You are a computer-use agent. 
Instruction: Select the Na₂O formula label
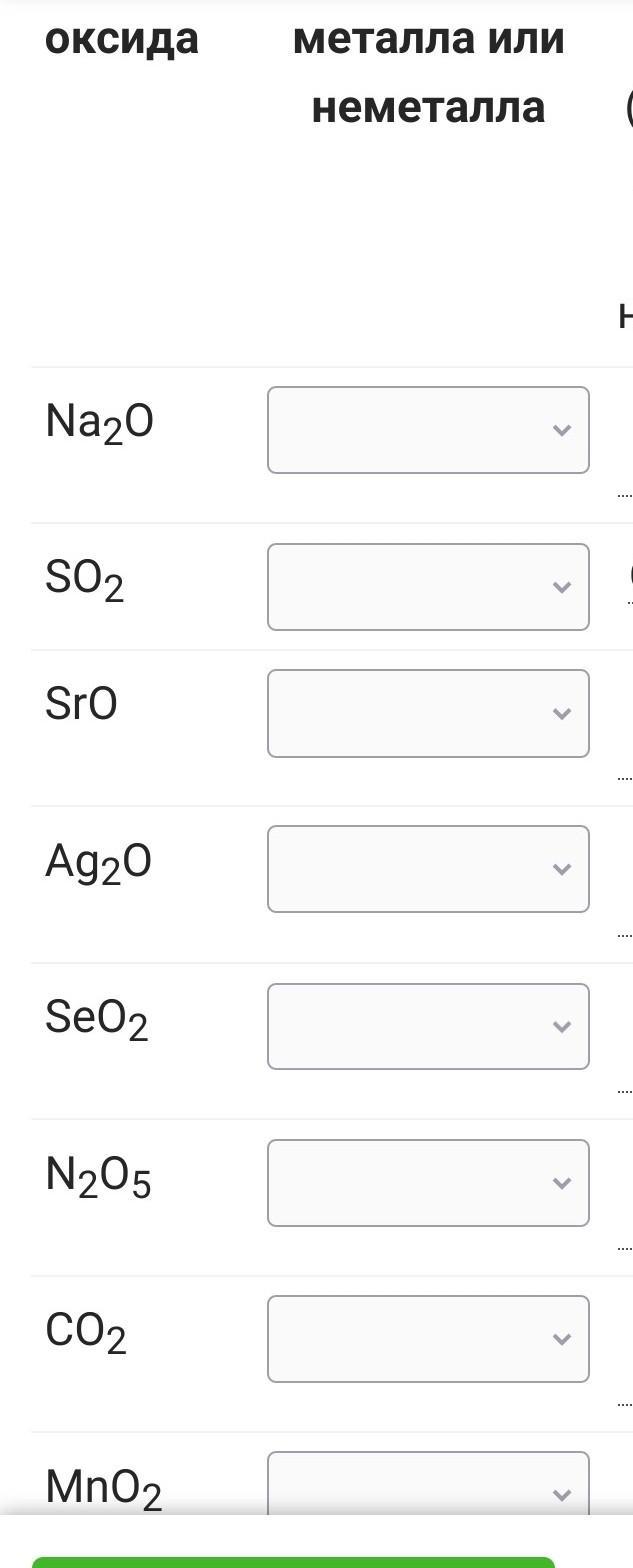point(99,423)
